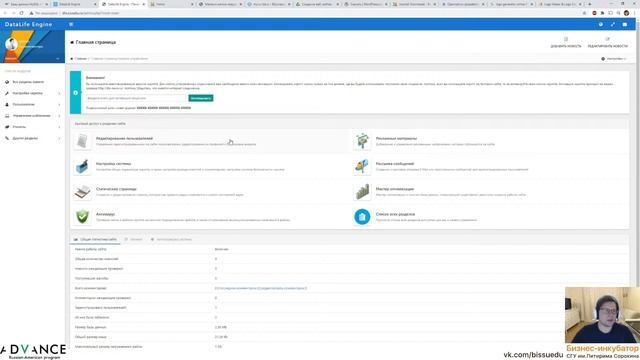Open Рекламные материалы billboard icon
Viewport: 640px width, 360px height.
pos(362,141)
